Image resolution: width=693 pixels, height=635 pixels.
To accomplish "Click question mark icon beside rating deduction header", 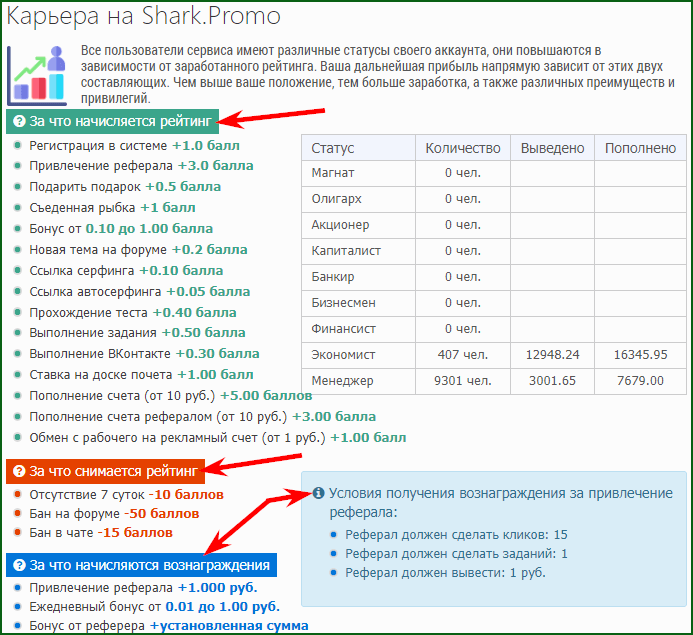I will (x=19, y=471).
